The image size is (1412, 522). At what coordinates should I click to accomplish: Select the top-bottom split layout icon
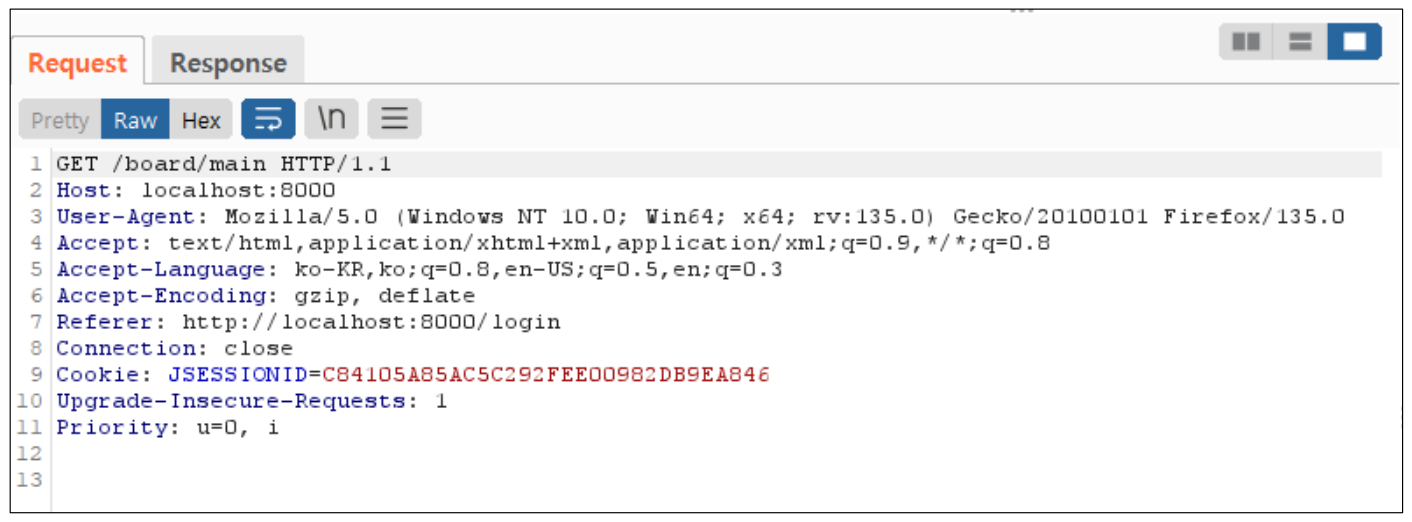[x=1300, y=42]
